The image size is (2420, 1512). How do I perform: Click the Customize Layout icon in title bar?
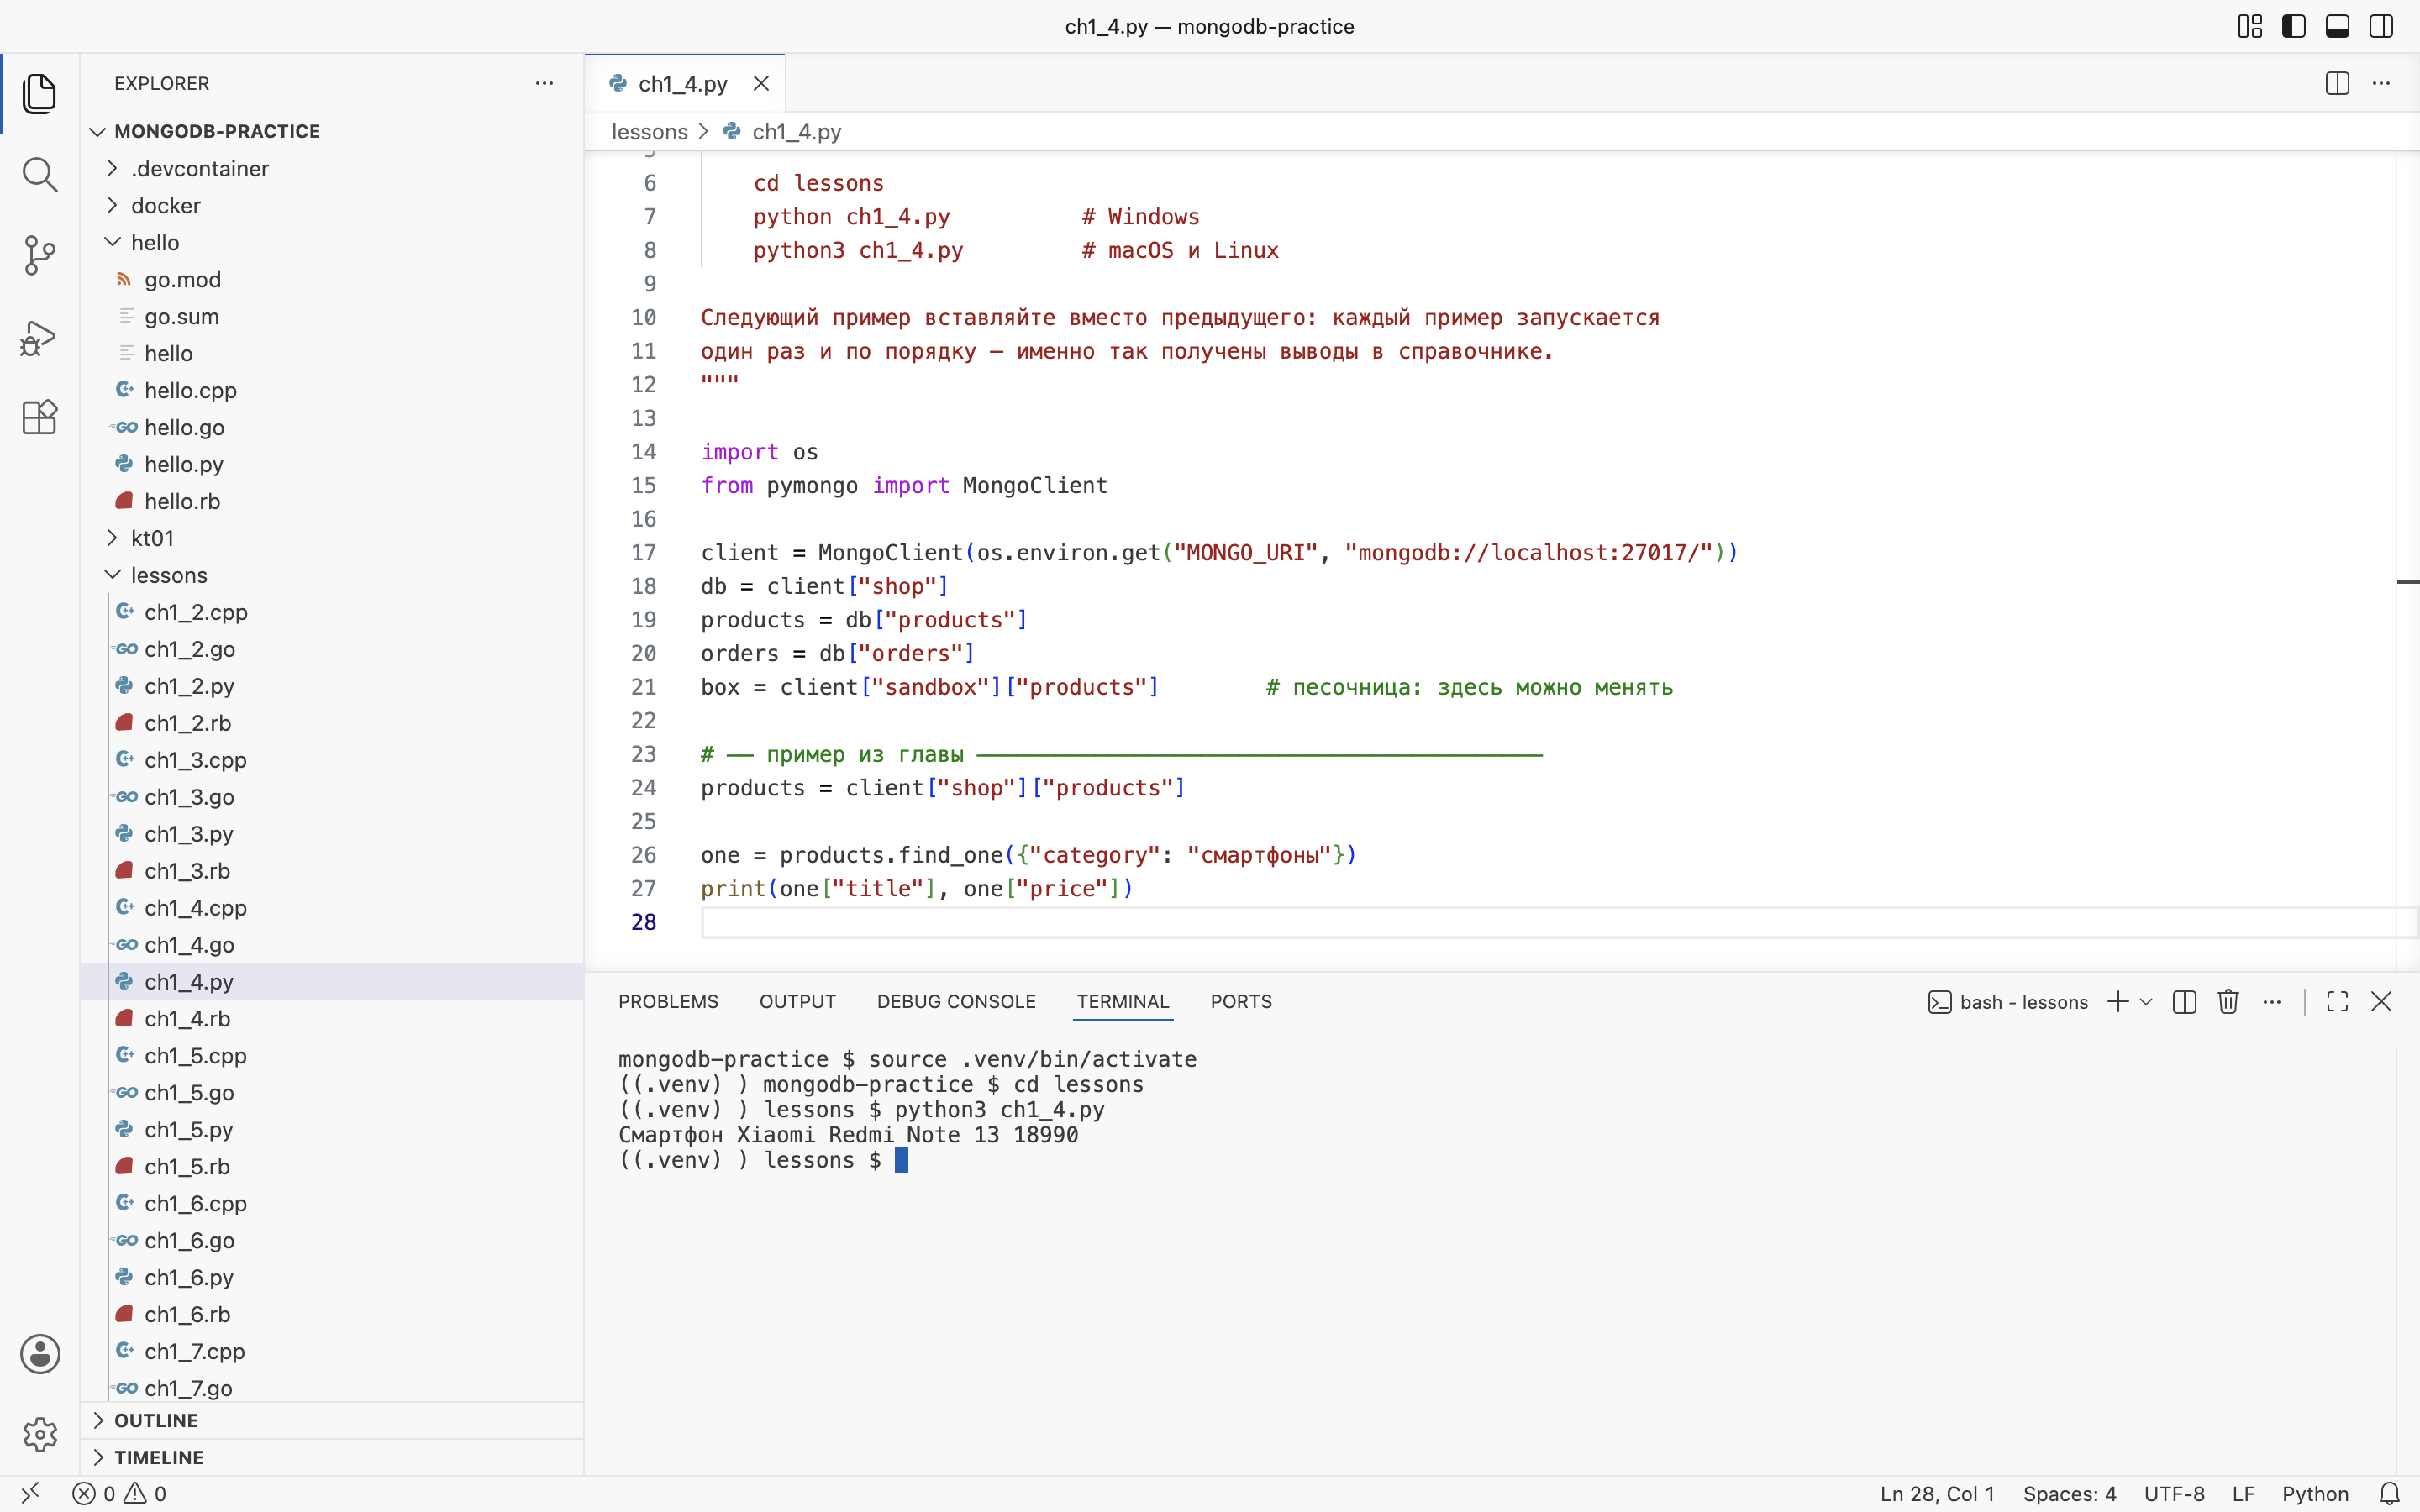tap(2250, 26)
